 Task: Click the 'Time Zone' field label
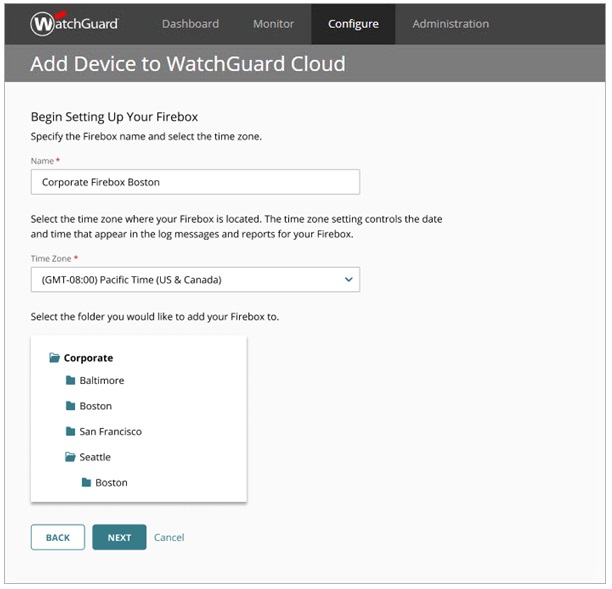[51, 258]
